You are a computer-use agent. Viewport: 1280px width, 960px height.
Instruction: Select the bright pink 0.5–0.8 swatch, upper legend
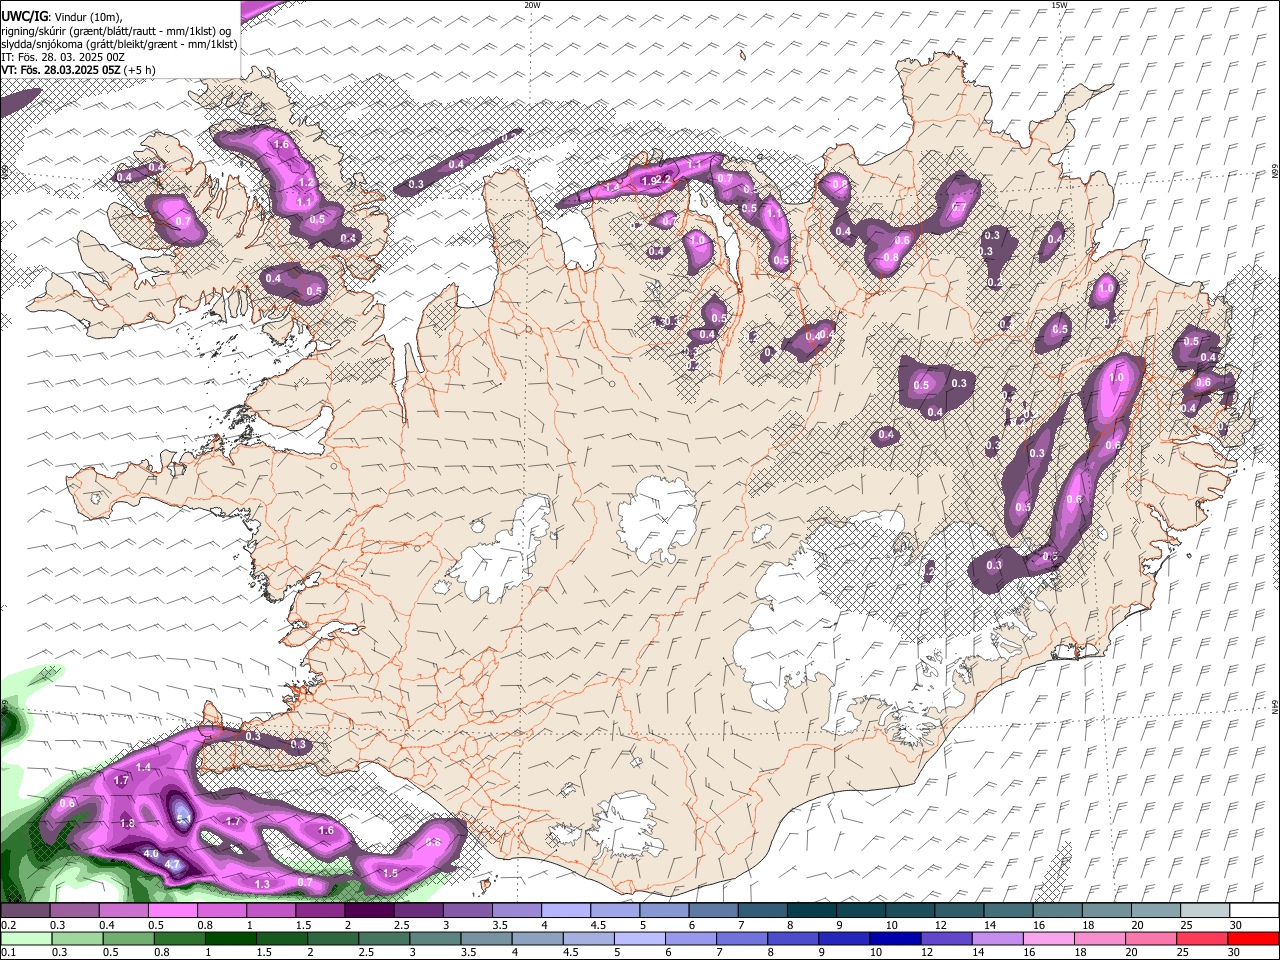pyautogui.click(x=172, y=910)
